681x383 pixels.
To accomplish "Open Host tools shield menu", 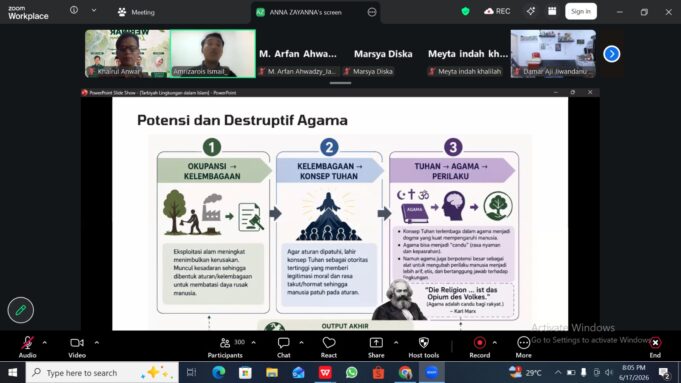I will (x=424, y=347).
